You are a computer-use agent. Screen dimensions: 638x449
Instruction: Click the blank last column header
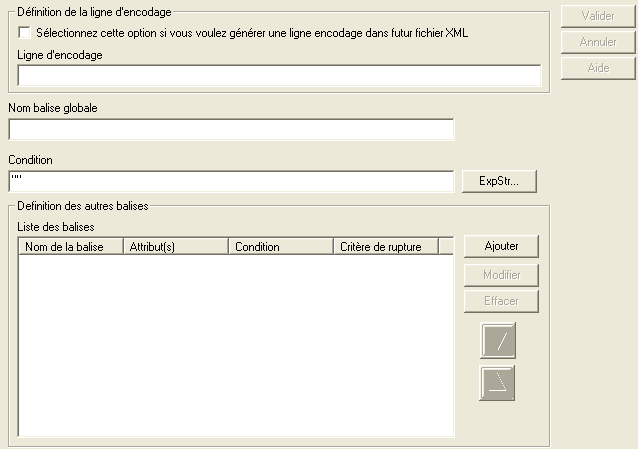pos(445,247)
